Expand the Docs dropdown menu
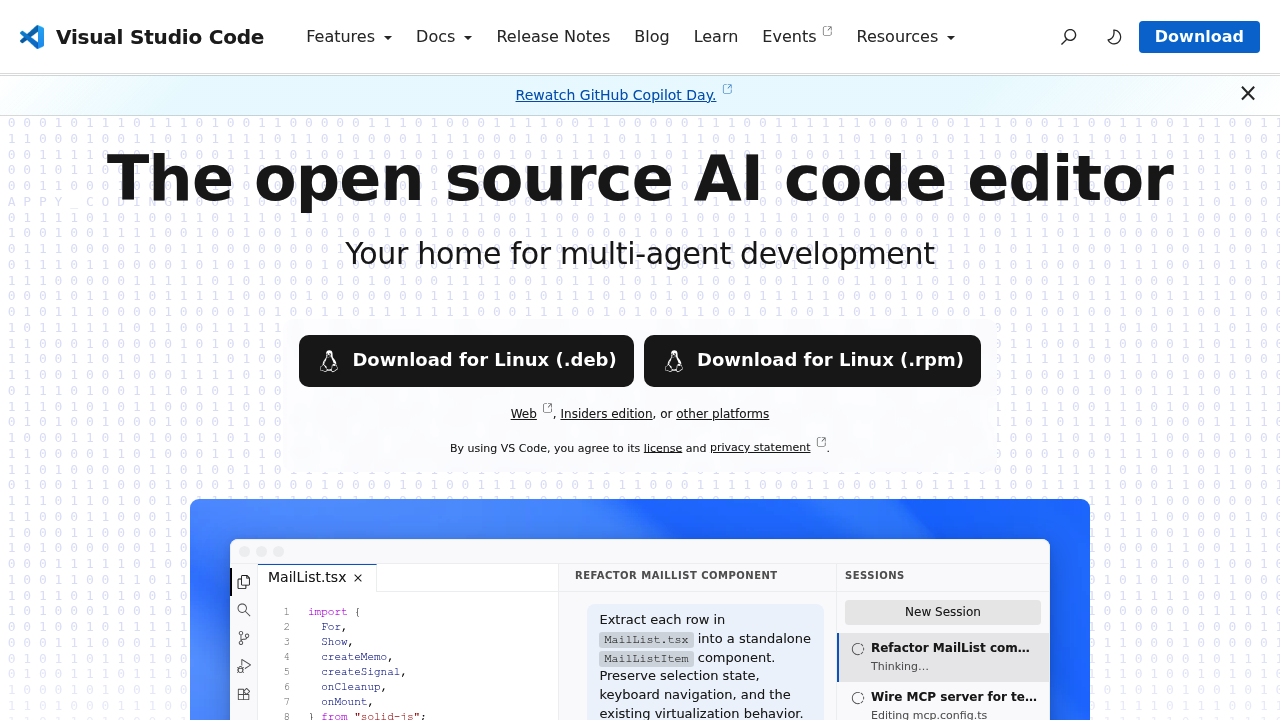 tap(444, 37)
